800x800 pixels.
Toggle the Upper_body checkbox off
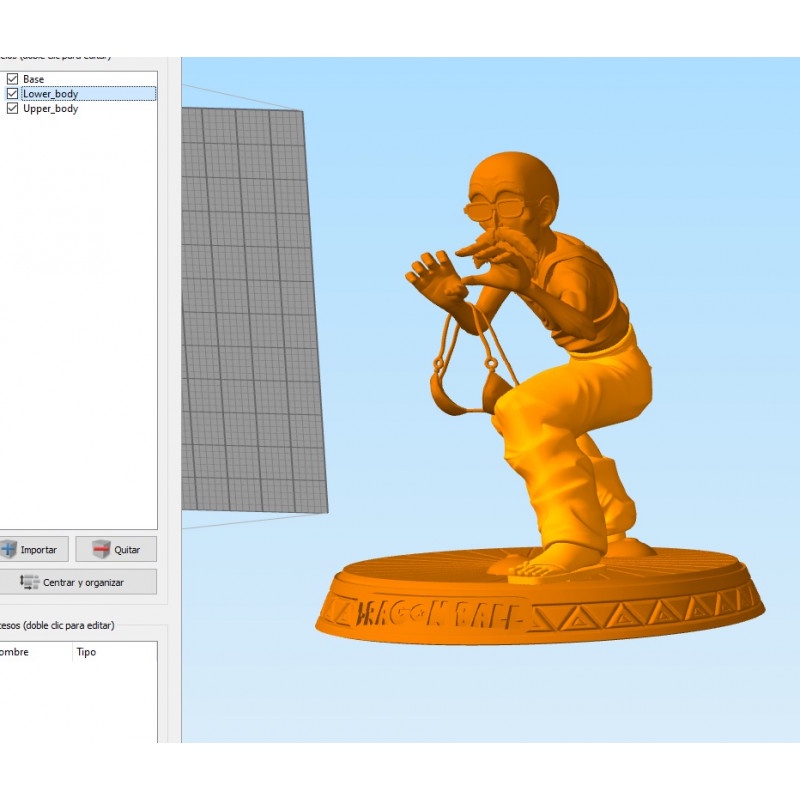[x=12, y=108]
